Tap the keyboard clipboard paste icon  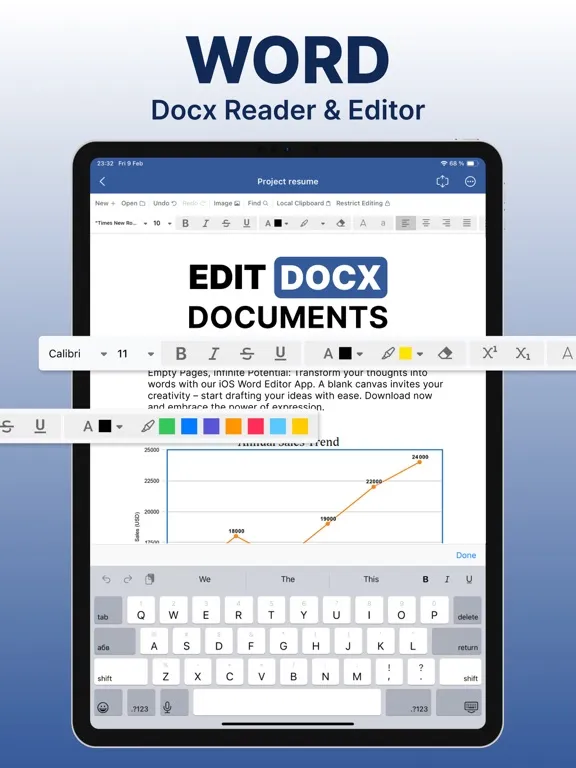(x=150, y=579)
